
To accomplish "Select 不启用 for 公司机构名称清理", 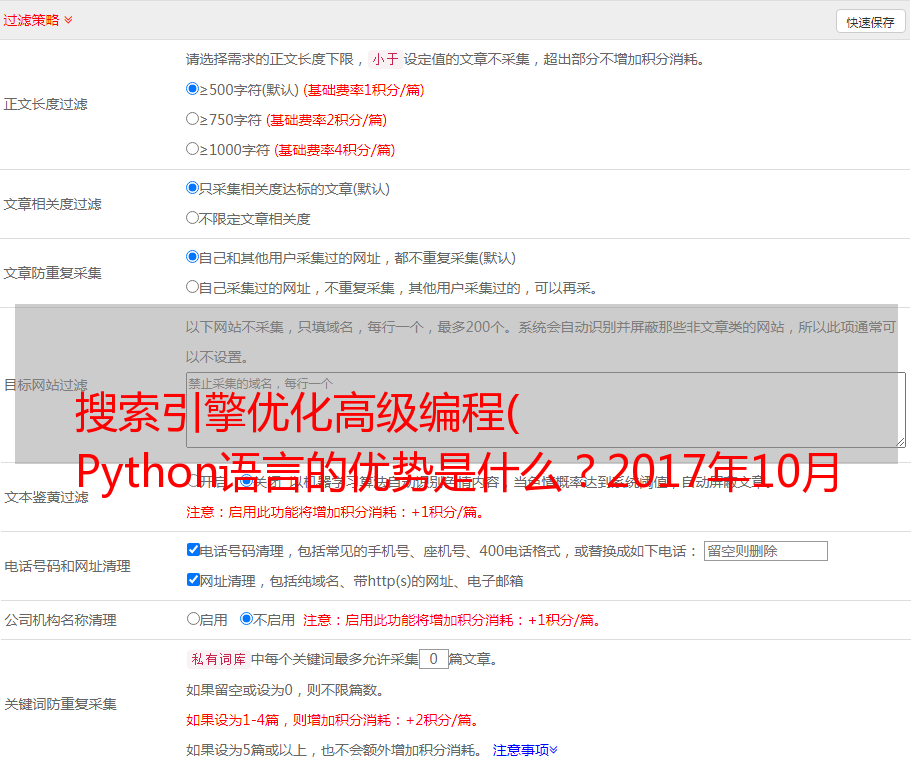I will [247, 619].
